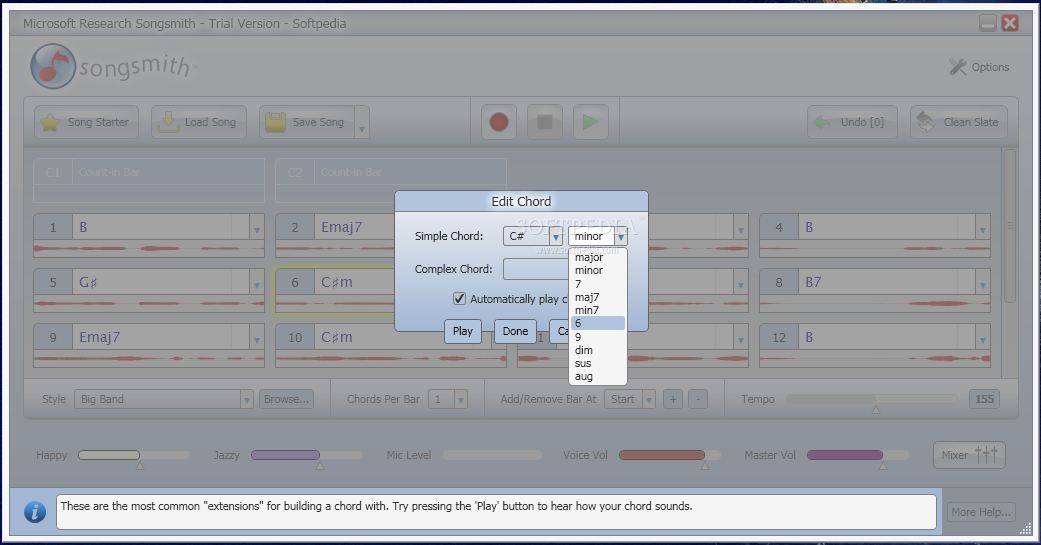Screen dimensions: 1041x545
Task: Click the Stop playback button
Action: pyautogui.click(x=545, y=122)
